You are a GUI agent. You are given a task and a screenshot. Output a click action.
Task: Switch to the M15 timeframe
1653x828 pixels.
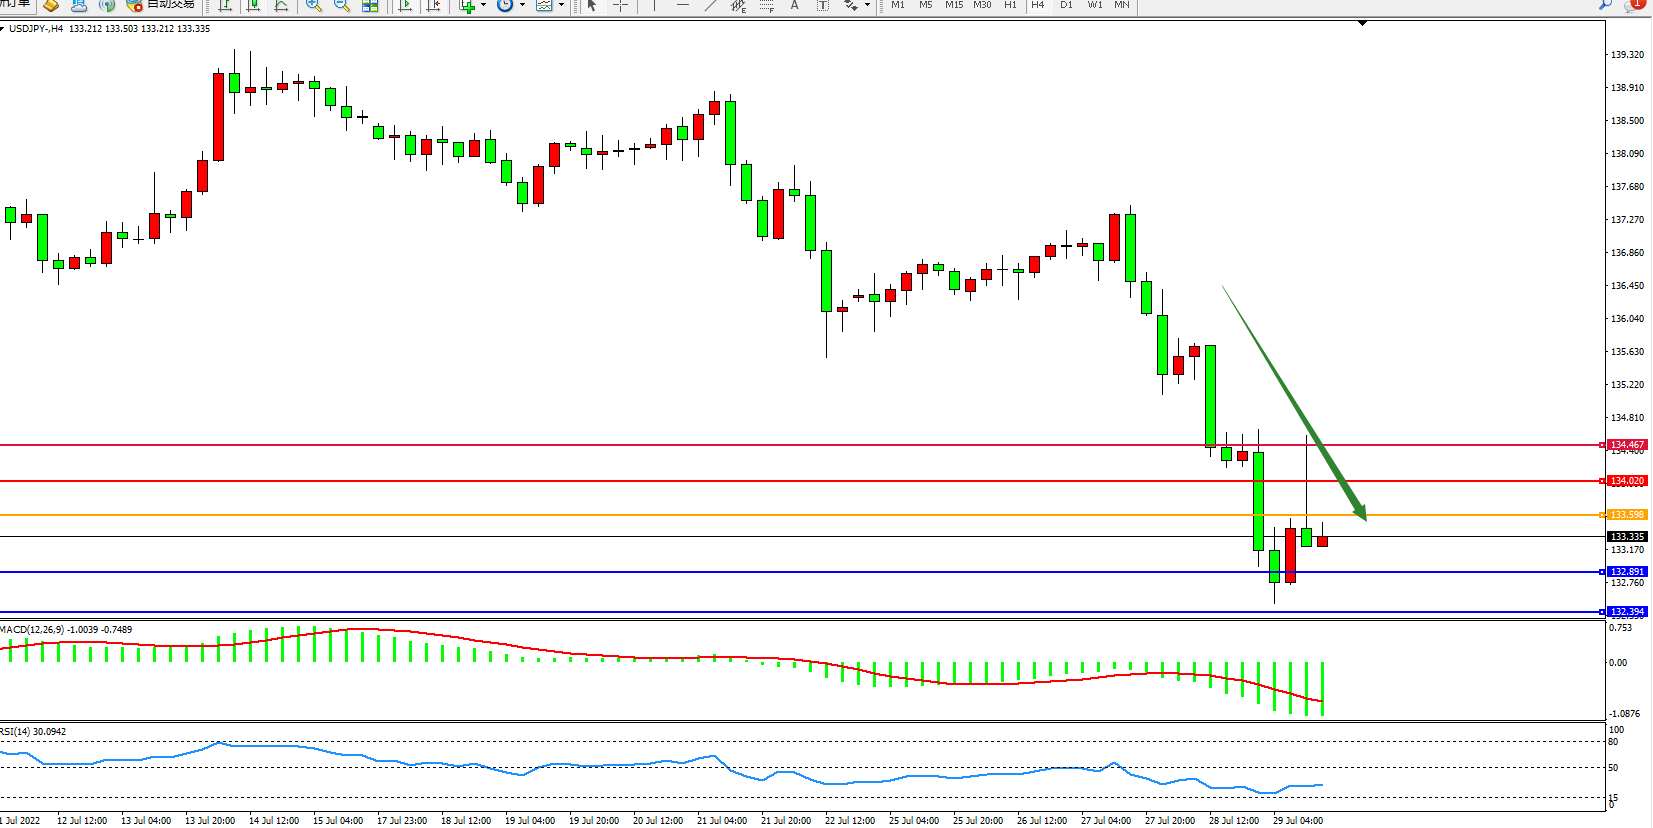click(954, 5)
